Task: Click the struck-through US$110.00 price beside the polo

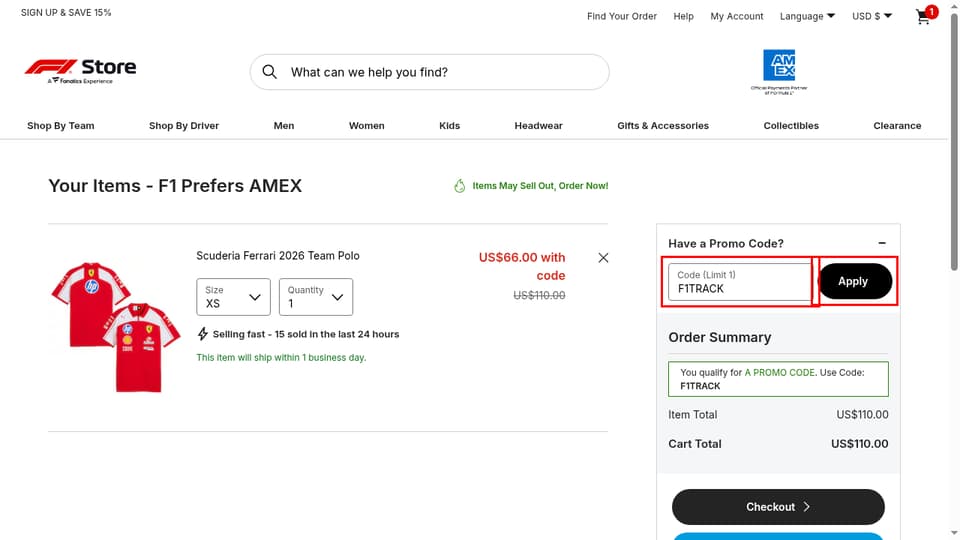Action: coord(539,295)
